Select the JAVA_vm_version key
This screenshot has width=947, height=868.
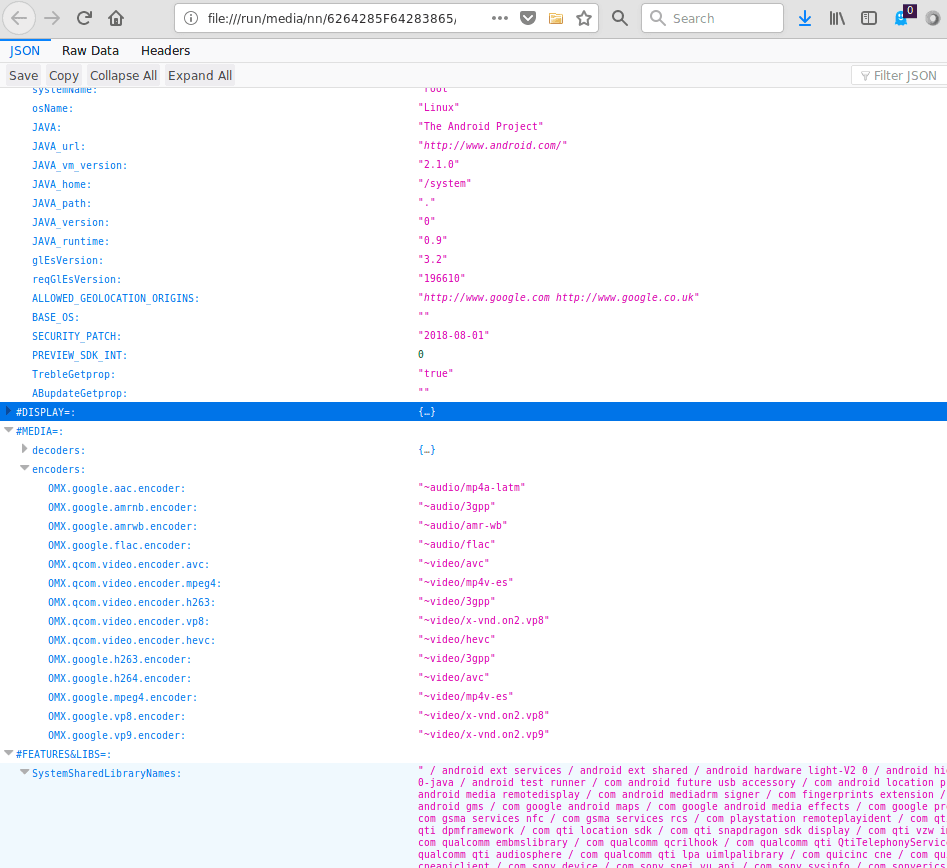click(80, 166)
